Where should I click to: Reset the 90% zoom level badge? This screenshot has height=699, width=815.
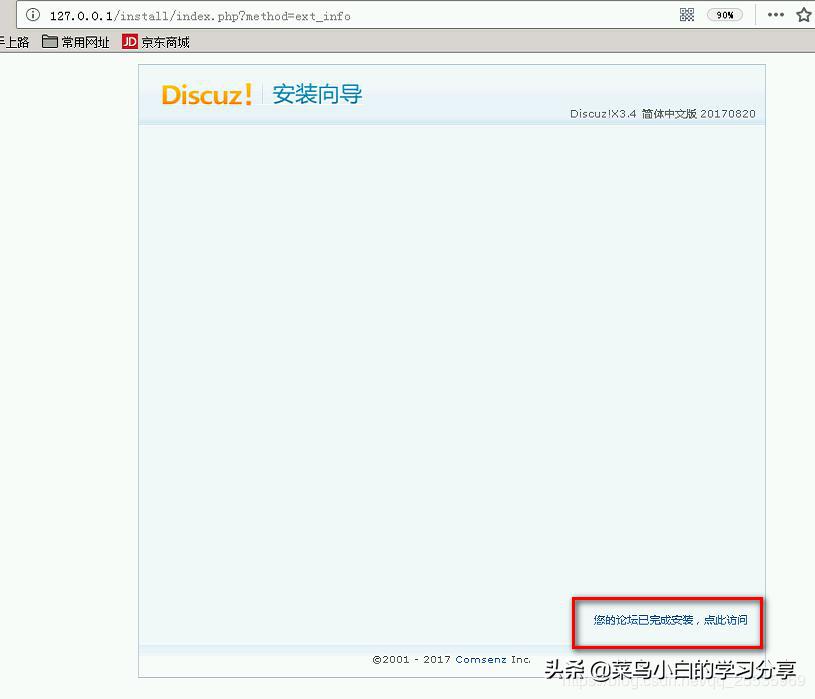[x=725, y=15]
